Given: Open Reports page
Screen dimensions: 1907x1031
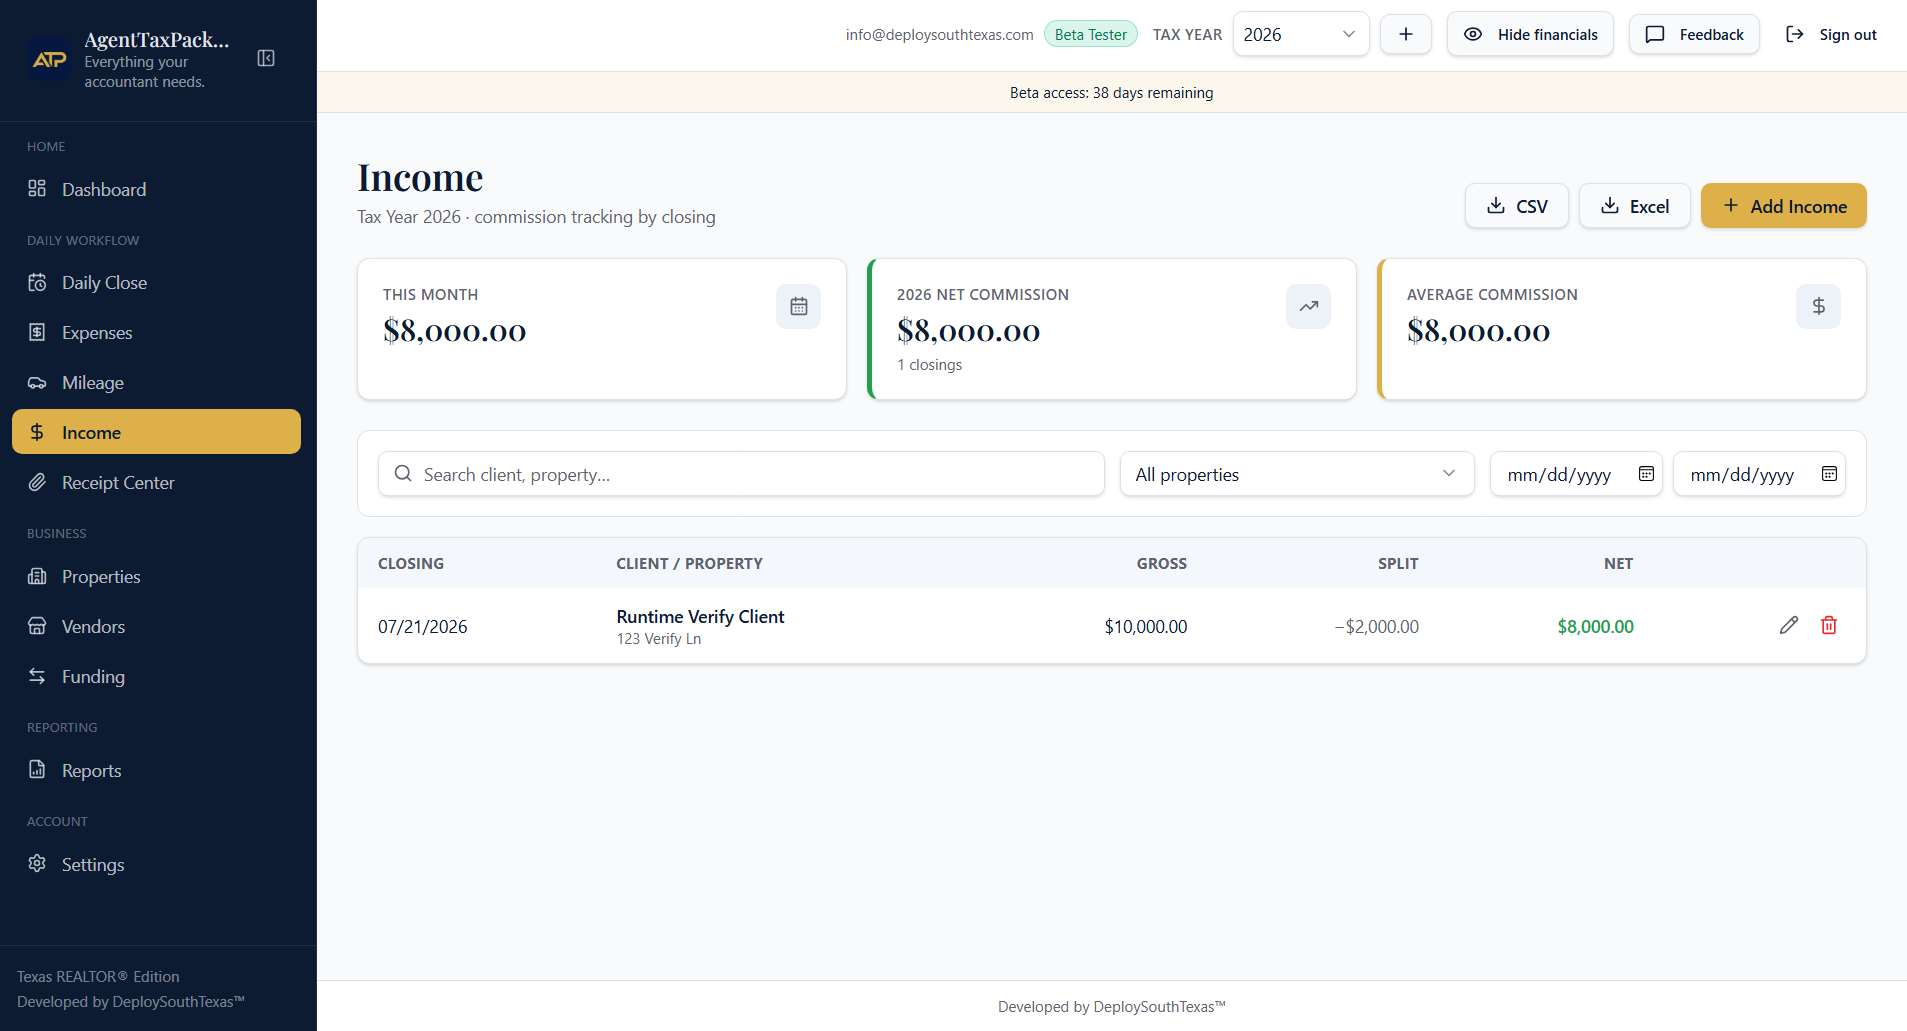Looking at the screenshot, I should click(156, 770).
